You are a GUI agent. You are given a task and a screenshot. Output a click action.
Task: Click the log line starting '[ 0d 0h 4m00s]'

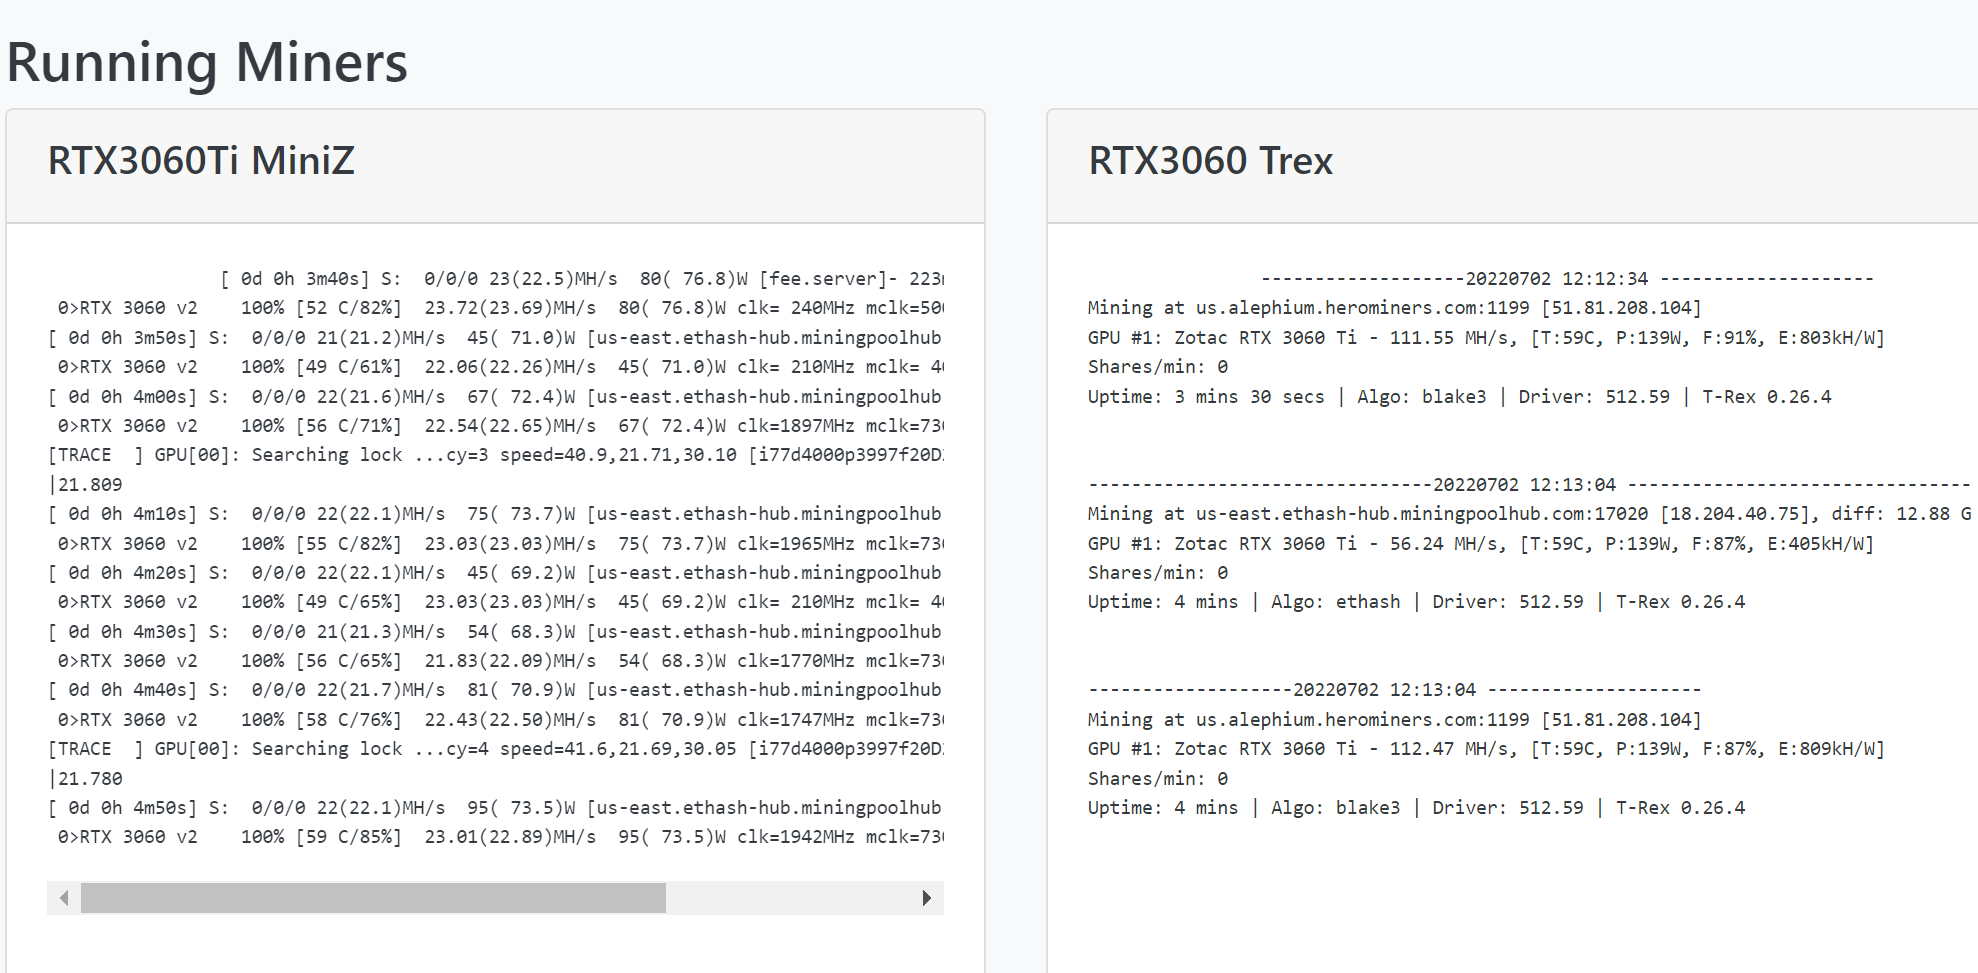pos(495,397)
